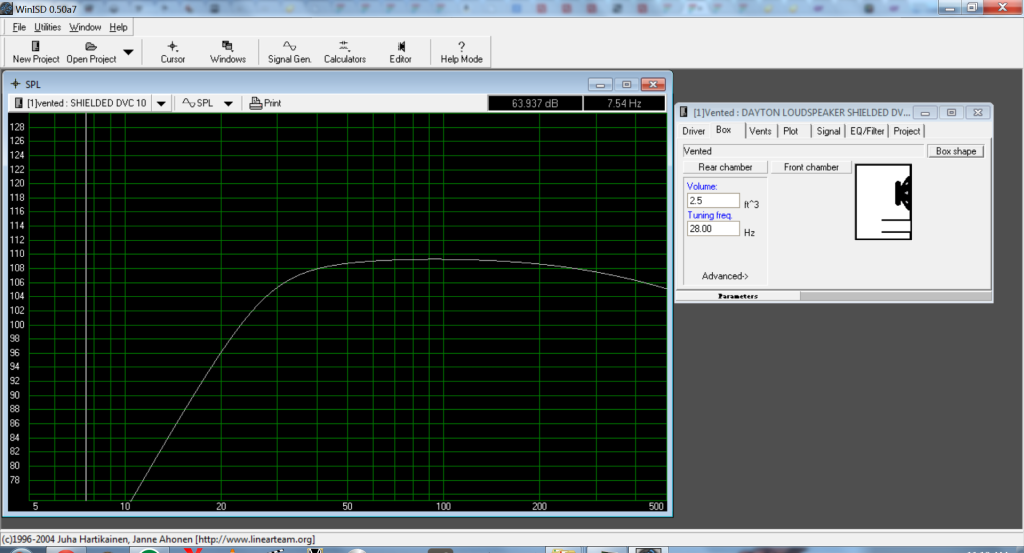The width and height of the screenshot is (1024, 553).
Task: Maximize the SPL graph window
Action: pos(626,84)
